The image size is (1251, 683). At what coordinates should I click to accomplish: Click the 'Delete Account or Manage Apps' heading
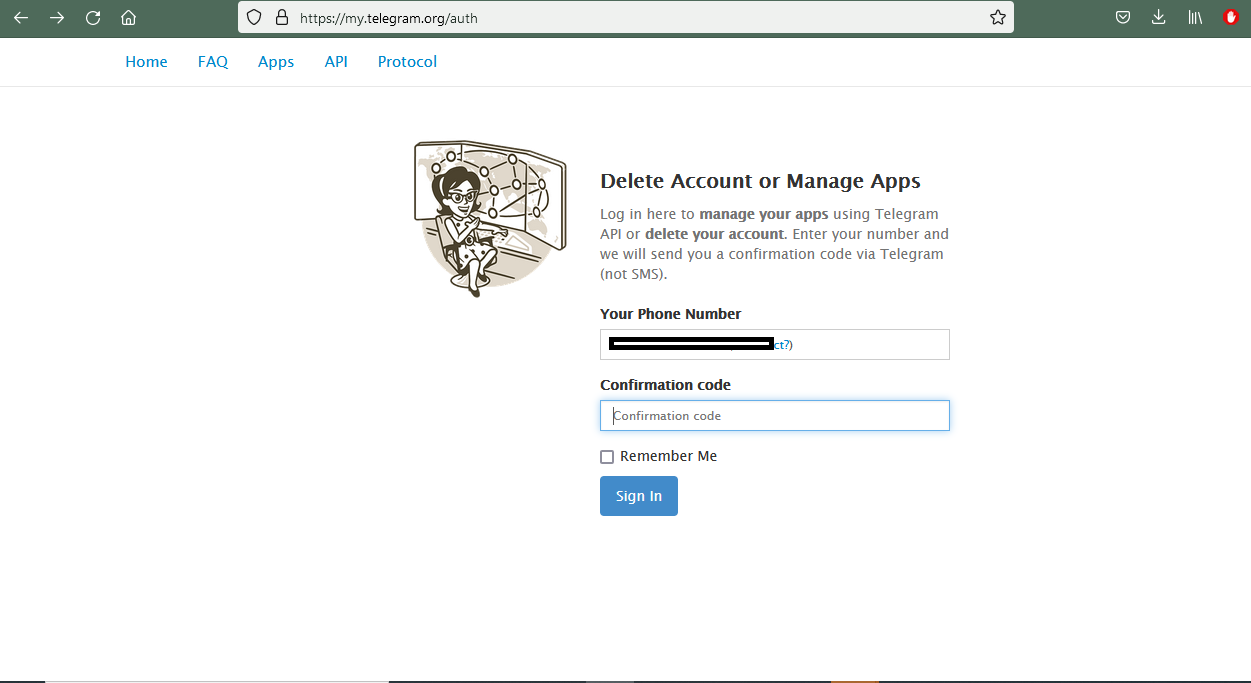point(760,181)
